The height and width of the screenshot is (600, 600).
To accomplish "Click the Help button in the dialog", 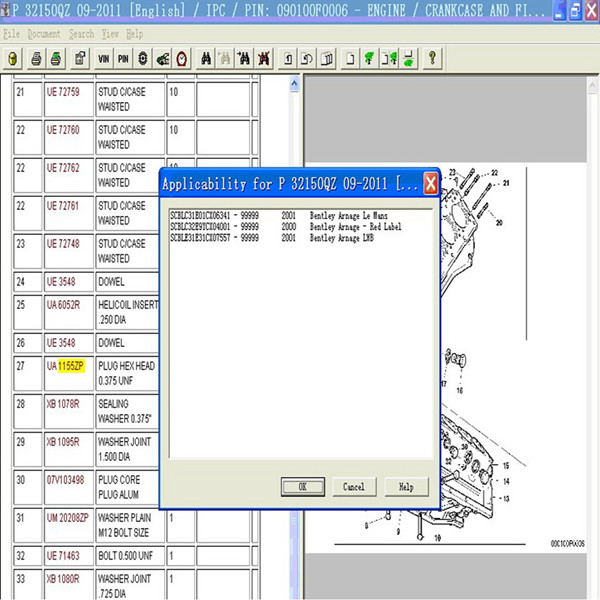I will pyautogui.click(x=406, y=487).
